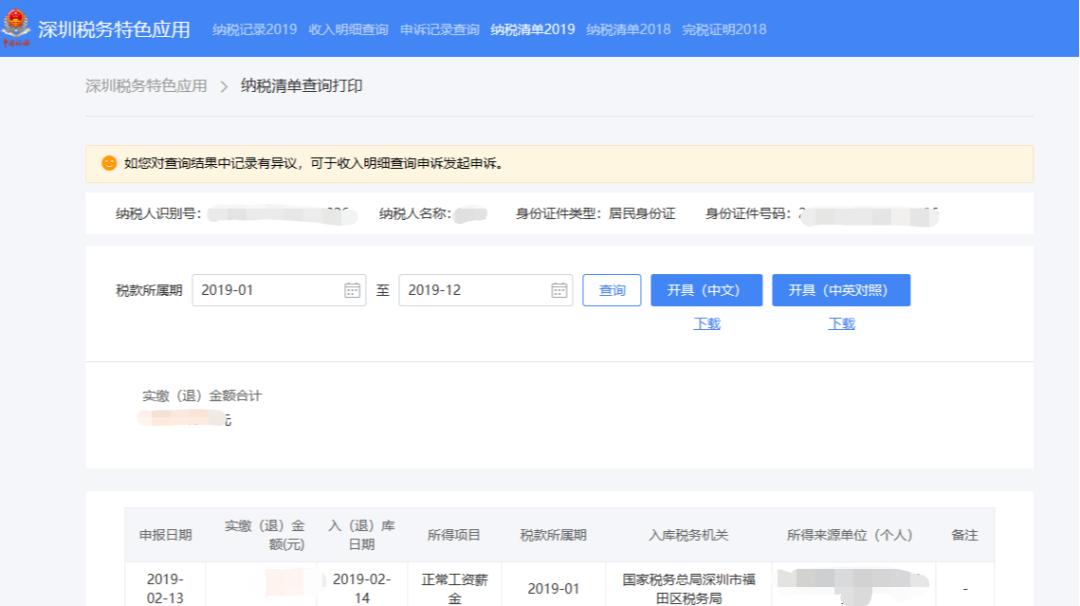The width and height of the screenshot is (1080, 606).
Task: Click the Shenzhen tax emblem logo
Action: point(16,28)
